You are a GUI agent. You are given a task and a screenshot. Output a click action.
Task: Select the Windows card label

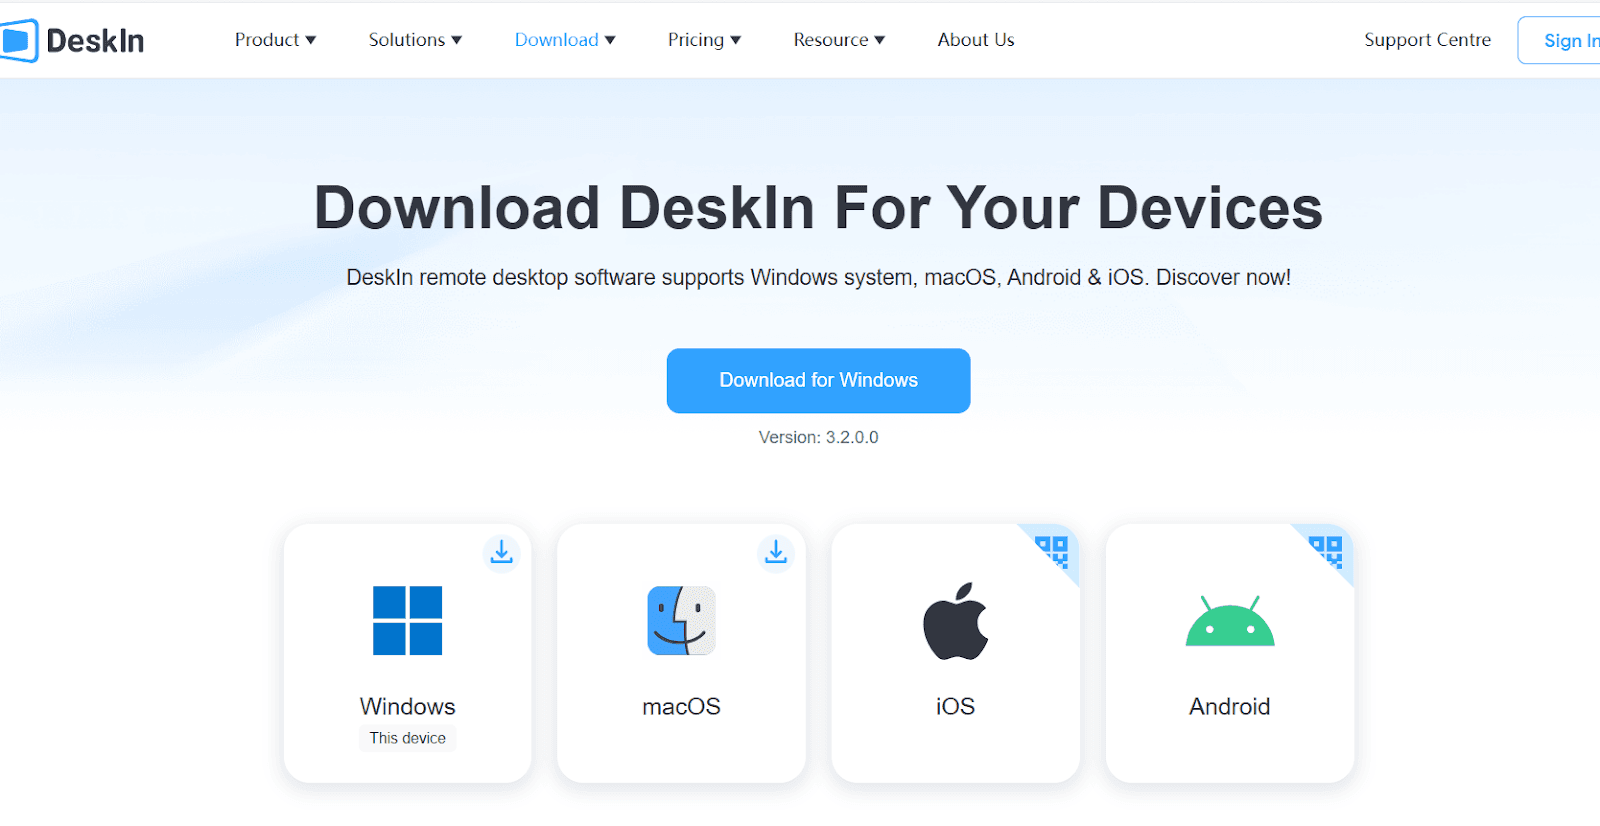(408, 707)
